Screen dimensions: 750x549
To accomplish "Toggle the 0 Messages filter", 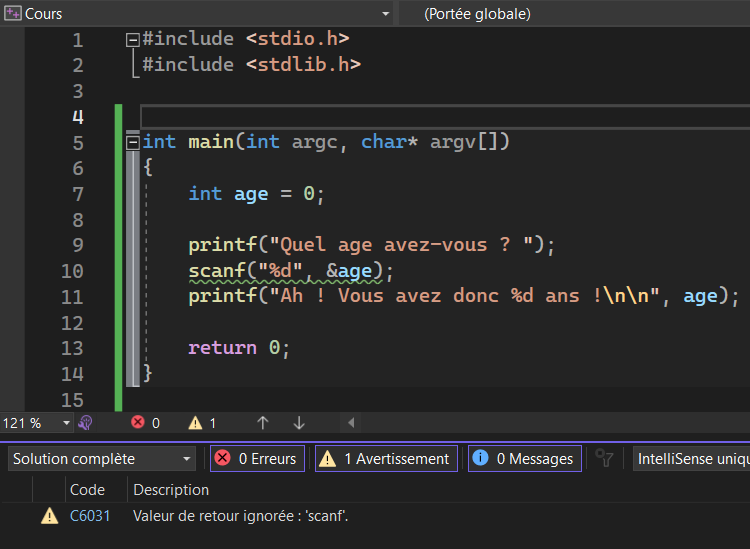I will (x=525, y=459).
